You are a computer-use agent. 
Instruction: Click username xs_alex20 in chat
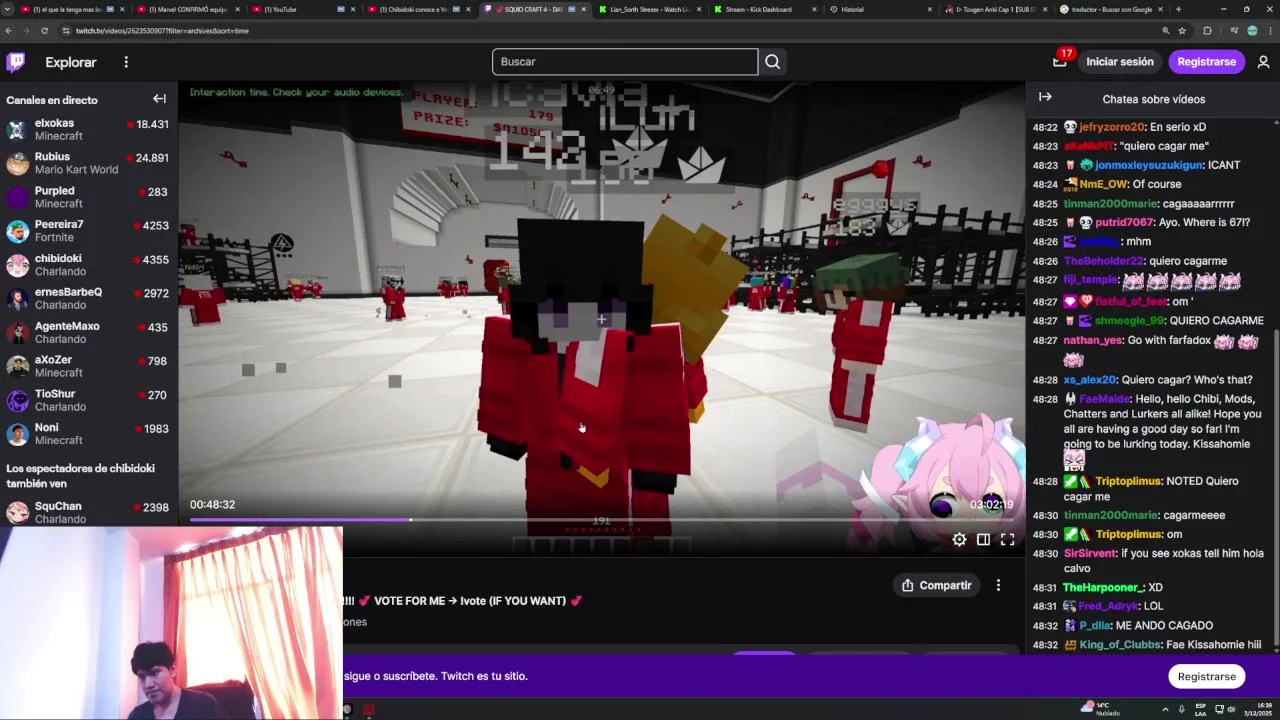click(1089, 380)
